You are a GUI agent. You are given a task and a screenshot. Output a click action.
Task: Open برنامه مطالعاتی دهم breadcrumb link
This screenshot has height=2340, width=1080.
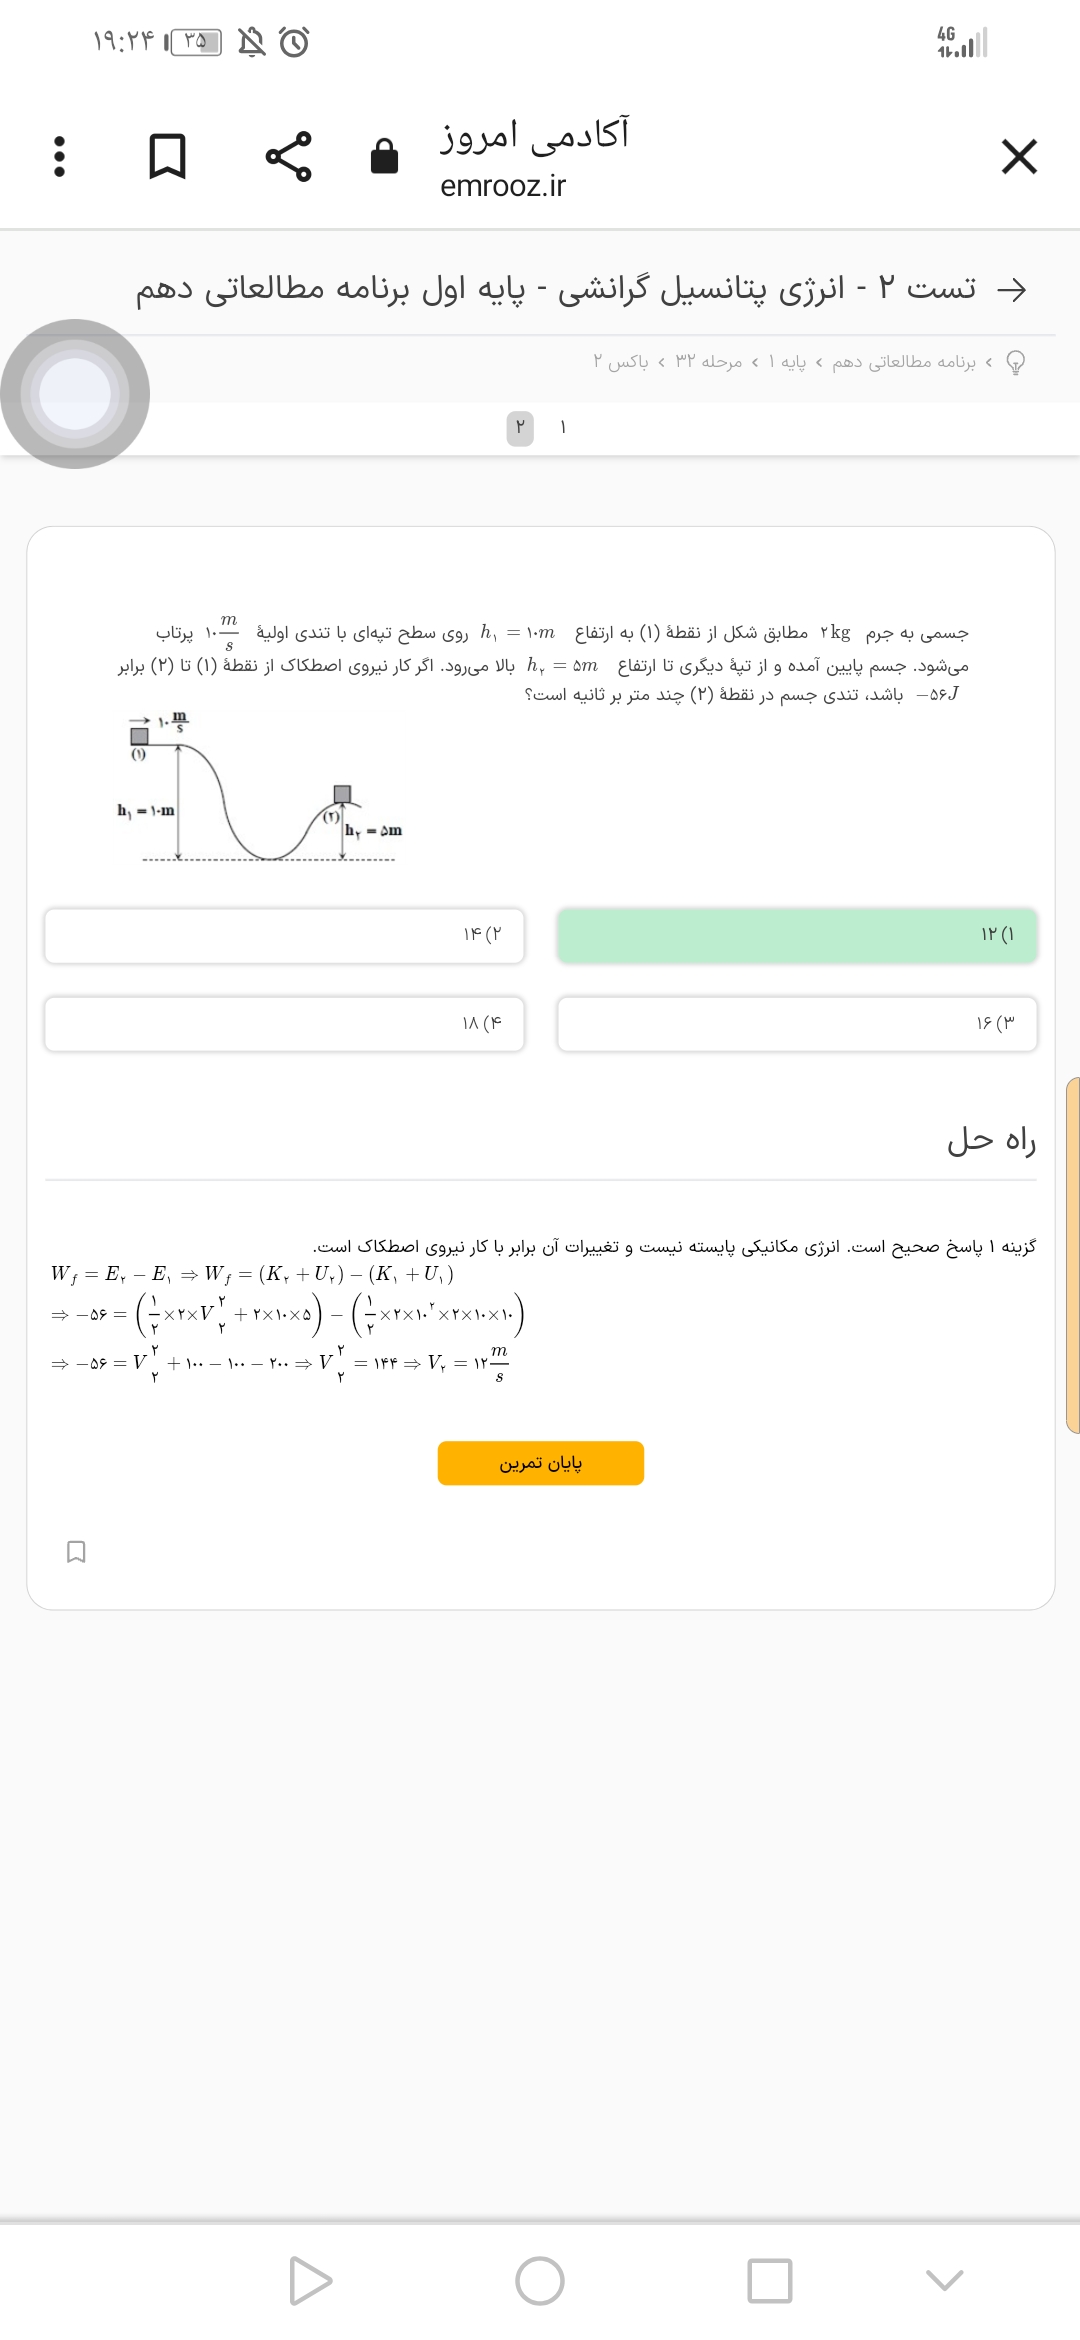click(x=903, y=362)
